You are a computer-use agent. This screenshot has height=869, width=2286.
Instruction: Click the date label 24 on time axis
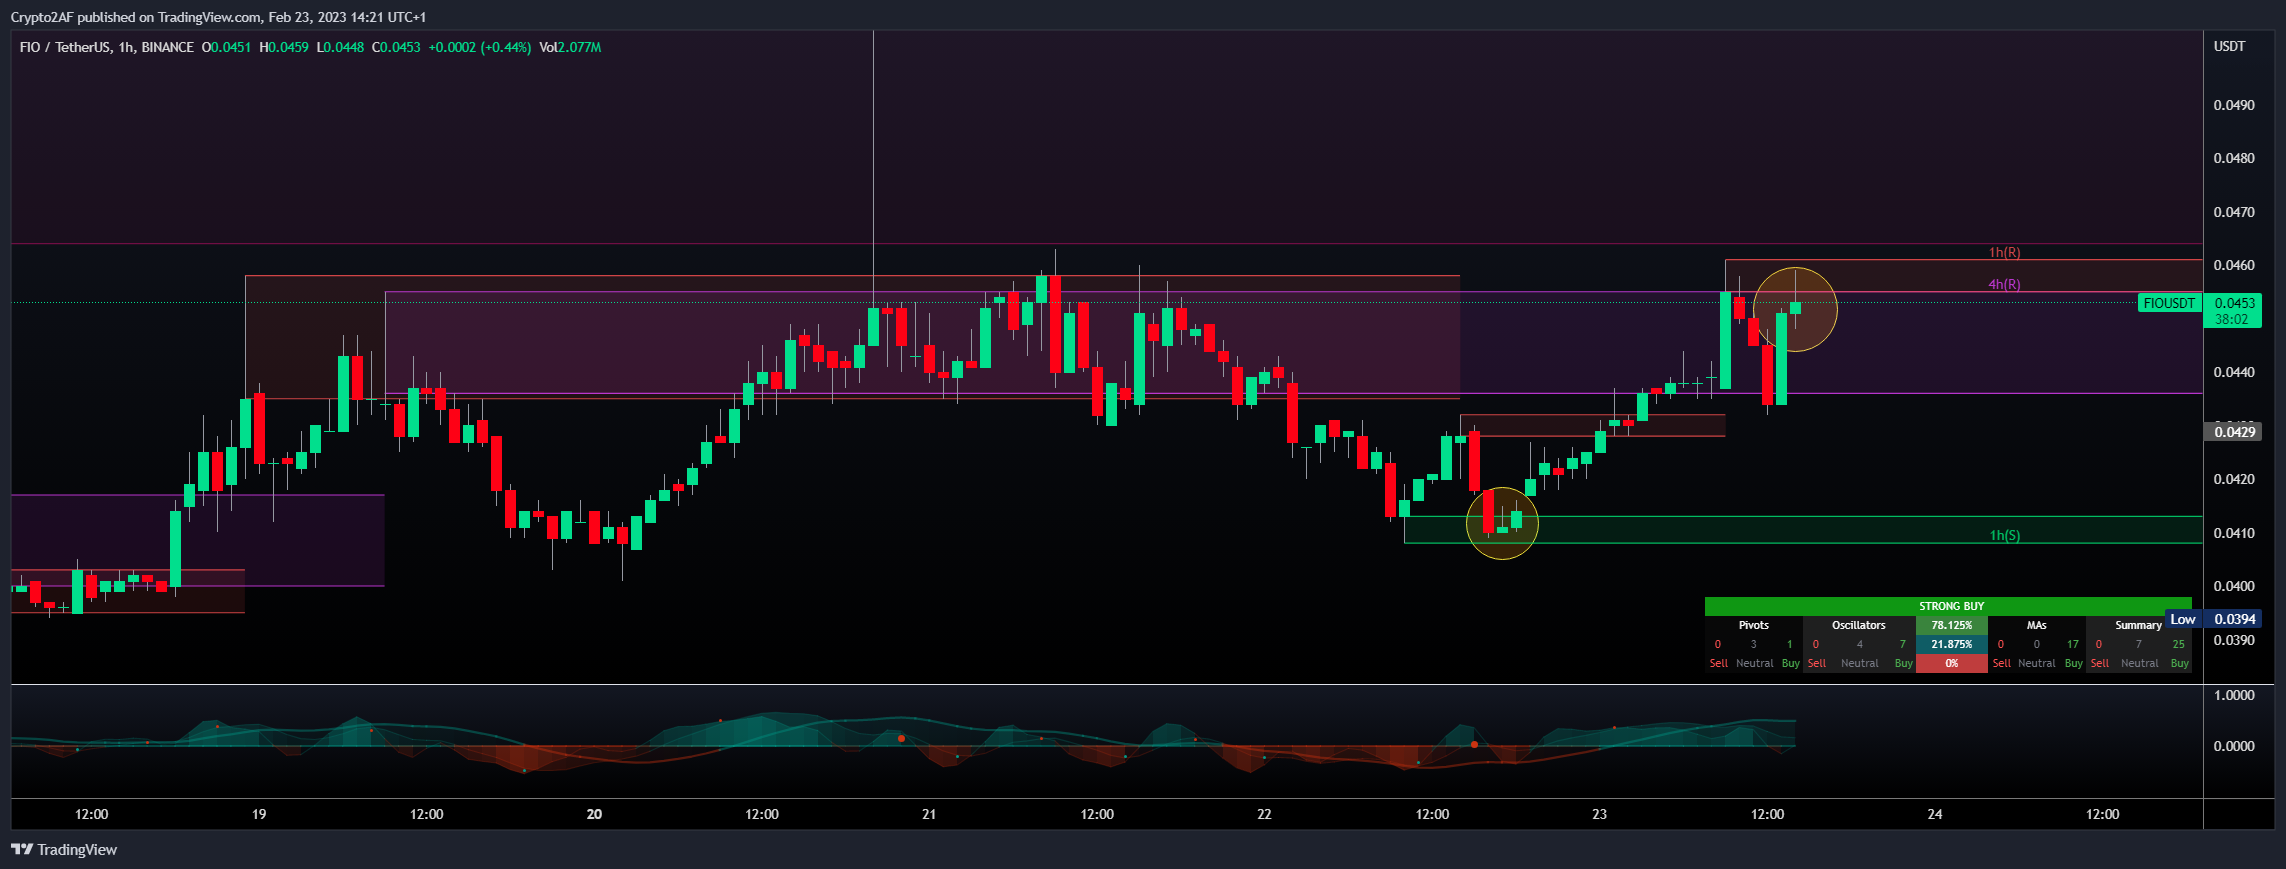click(x=1935, y=814)
